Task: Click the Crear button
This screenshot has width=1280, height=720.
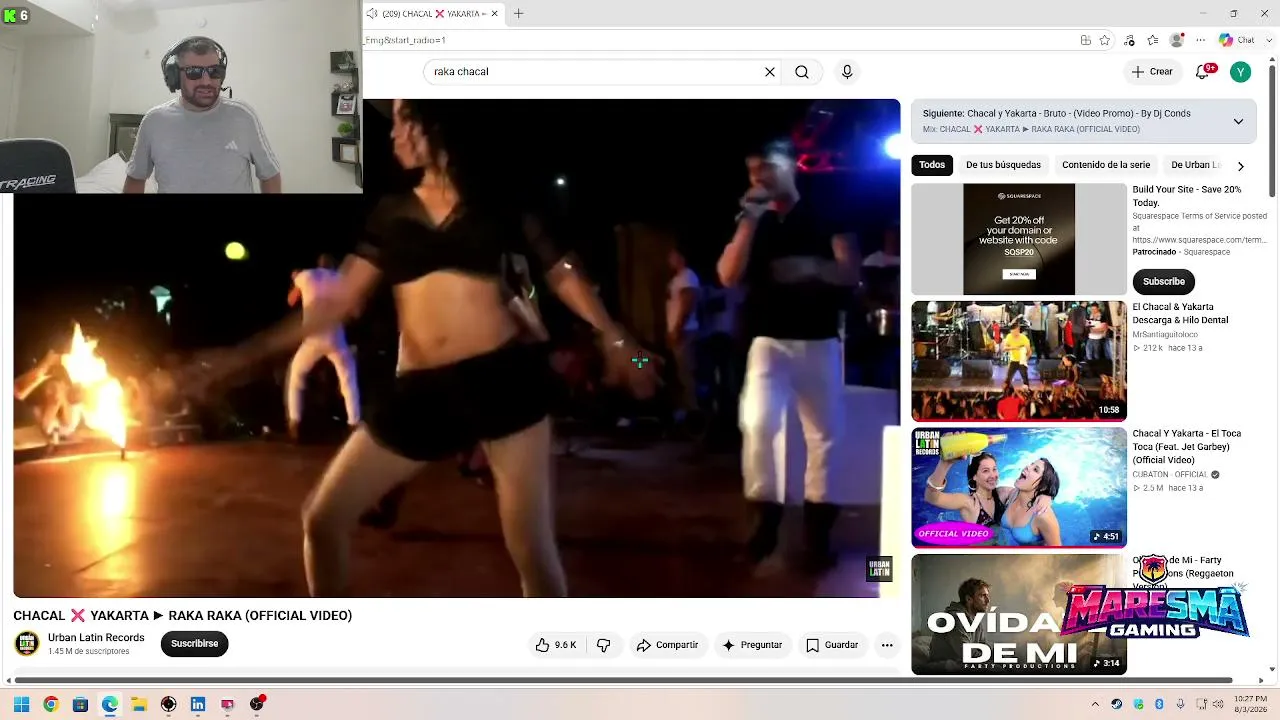Action: pyautogui.click(x=1152, y=72)
